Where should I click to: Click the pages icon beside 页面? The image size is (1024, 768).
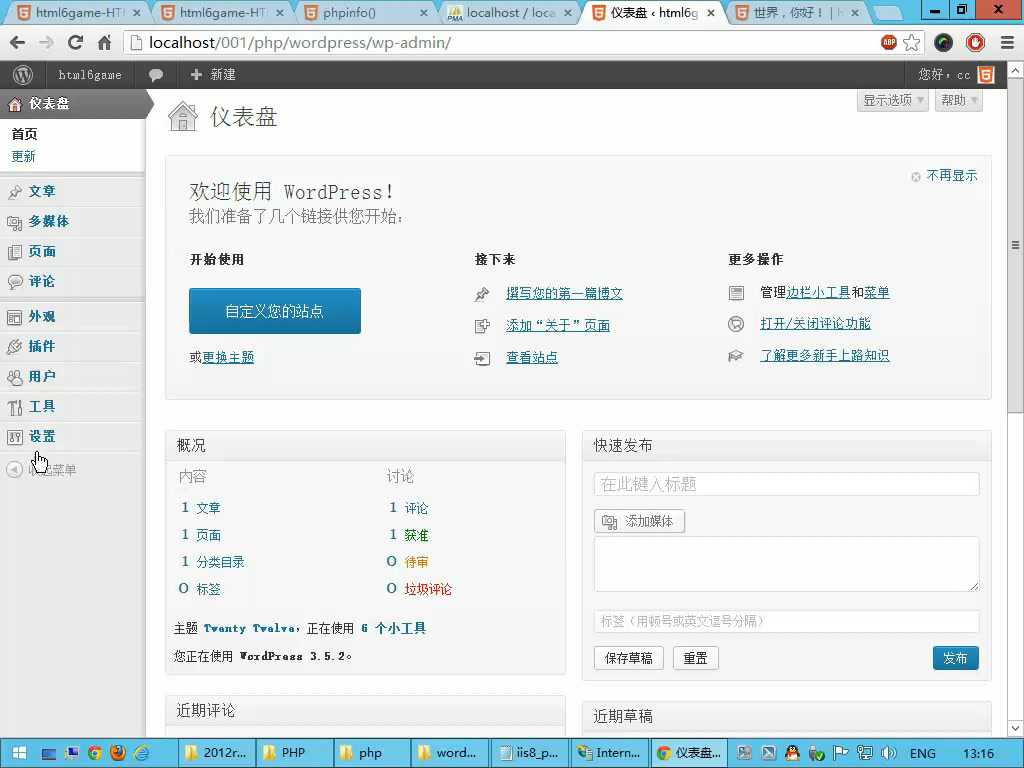pos(14,252)
